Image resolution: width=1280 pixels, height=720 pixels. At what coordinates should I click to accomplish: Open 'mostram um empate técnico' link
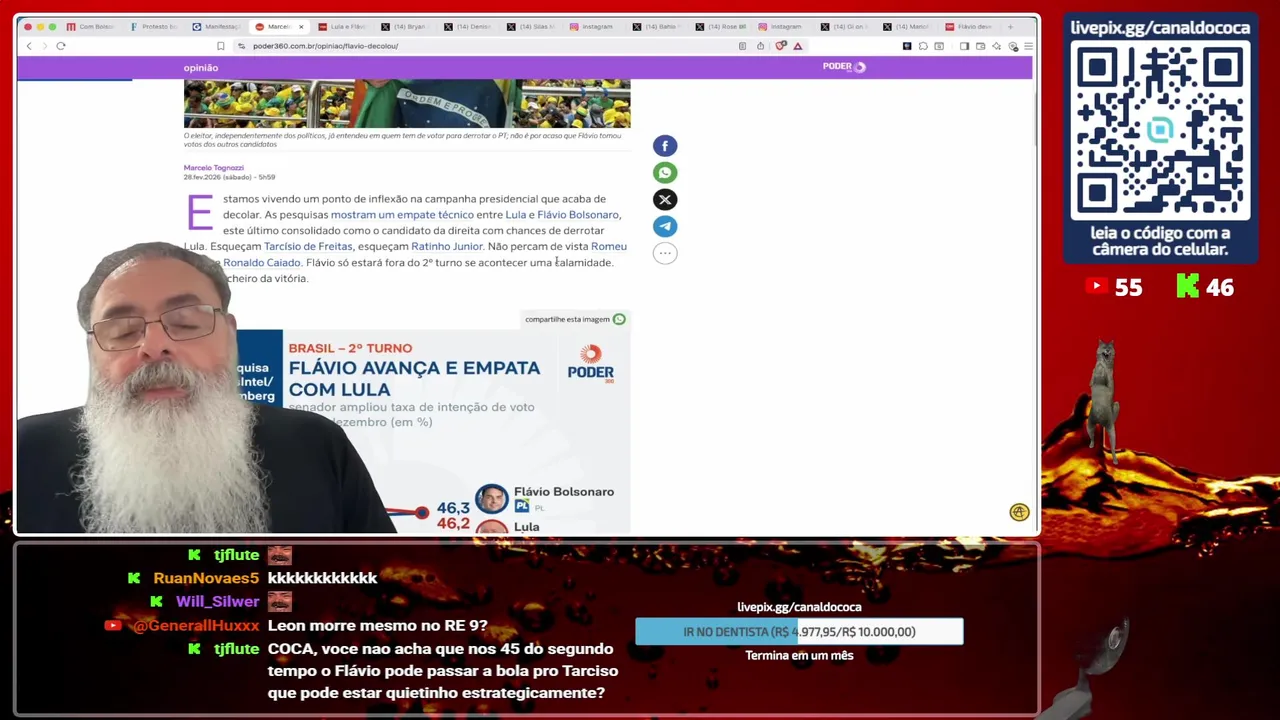pyautogui.click(x=402, y=215)
